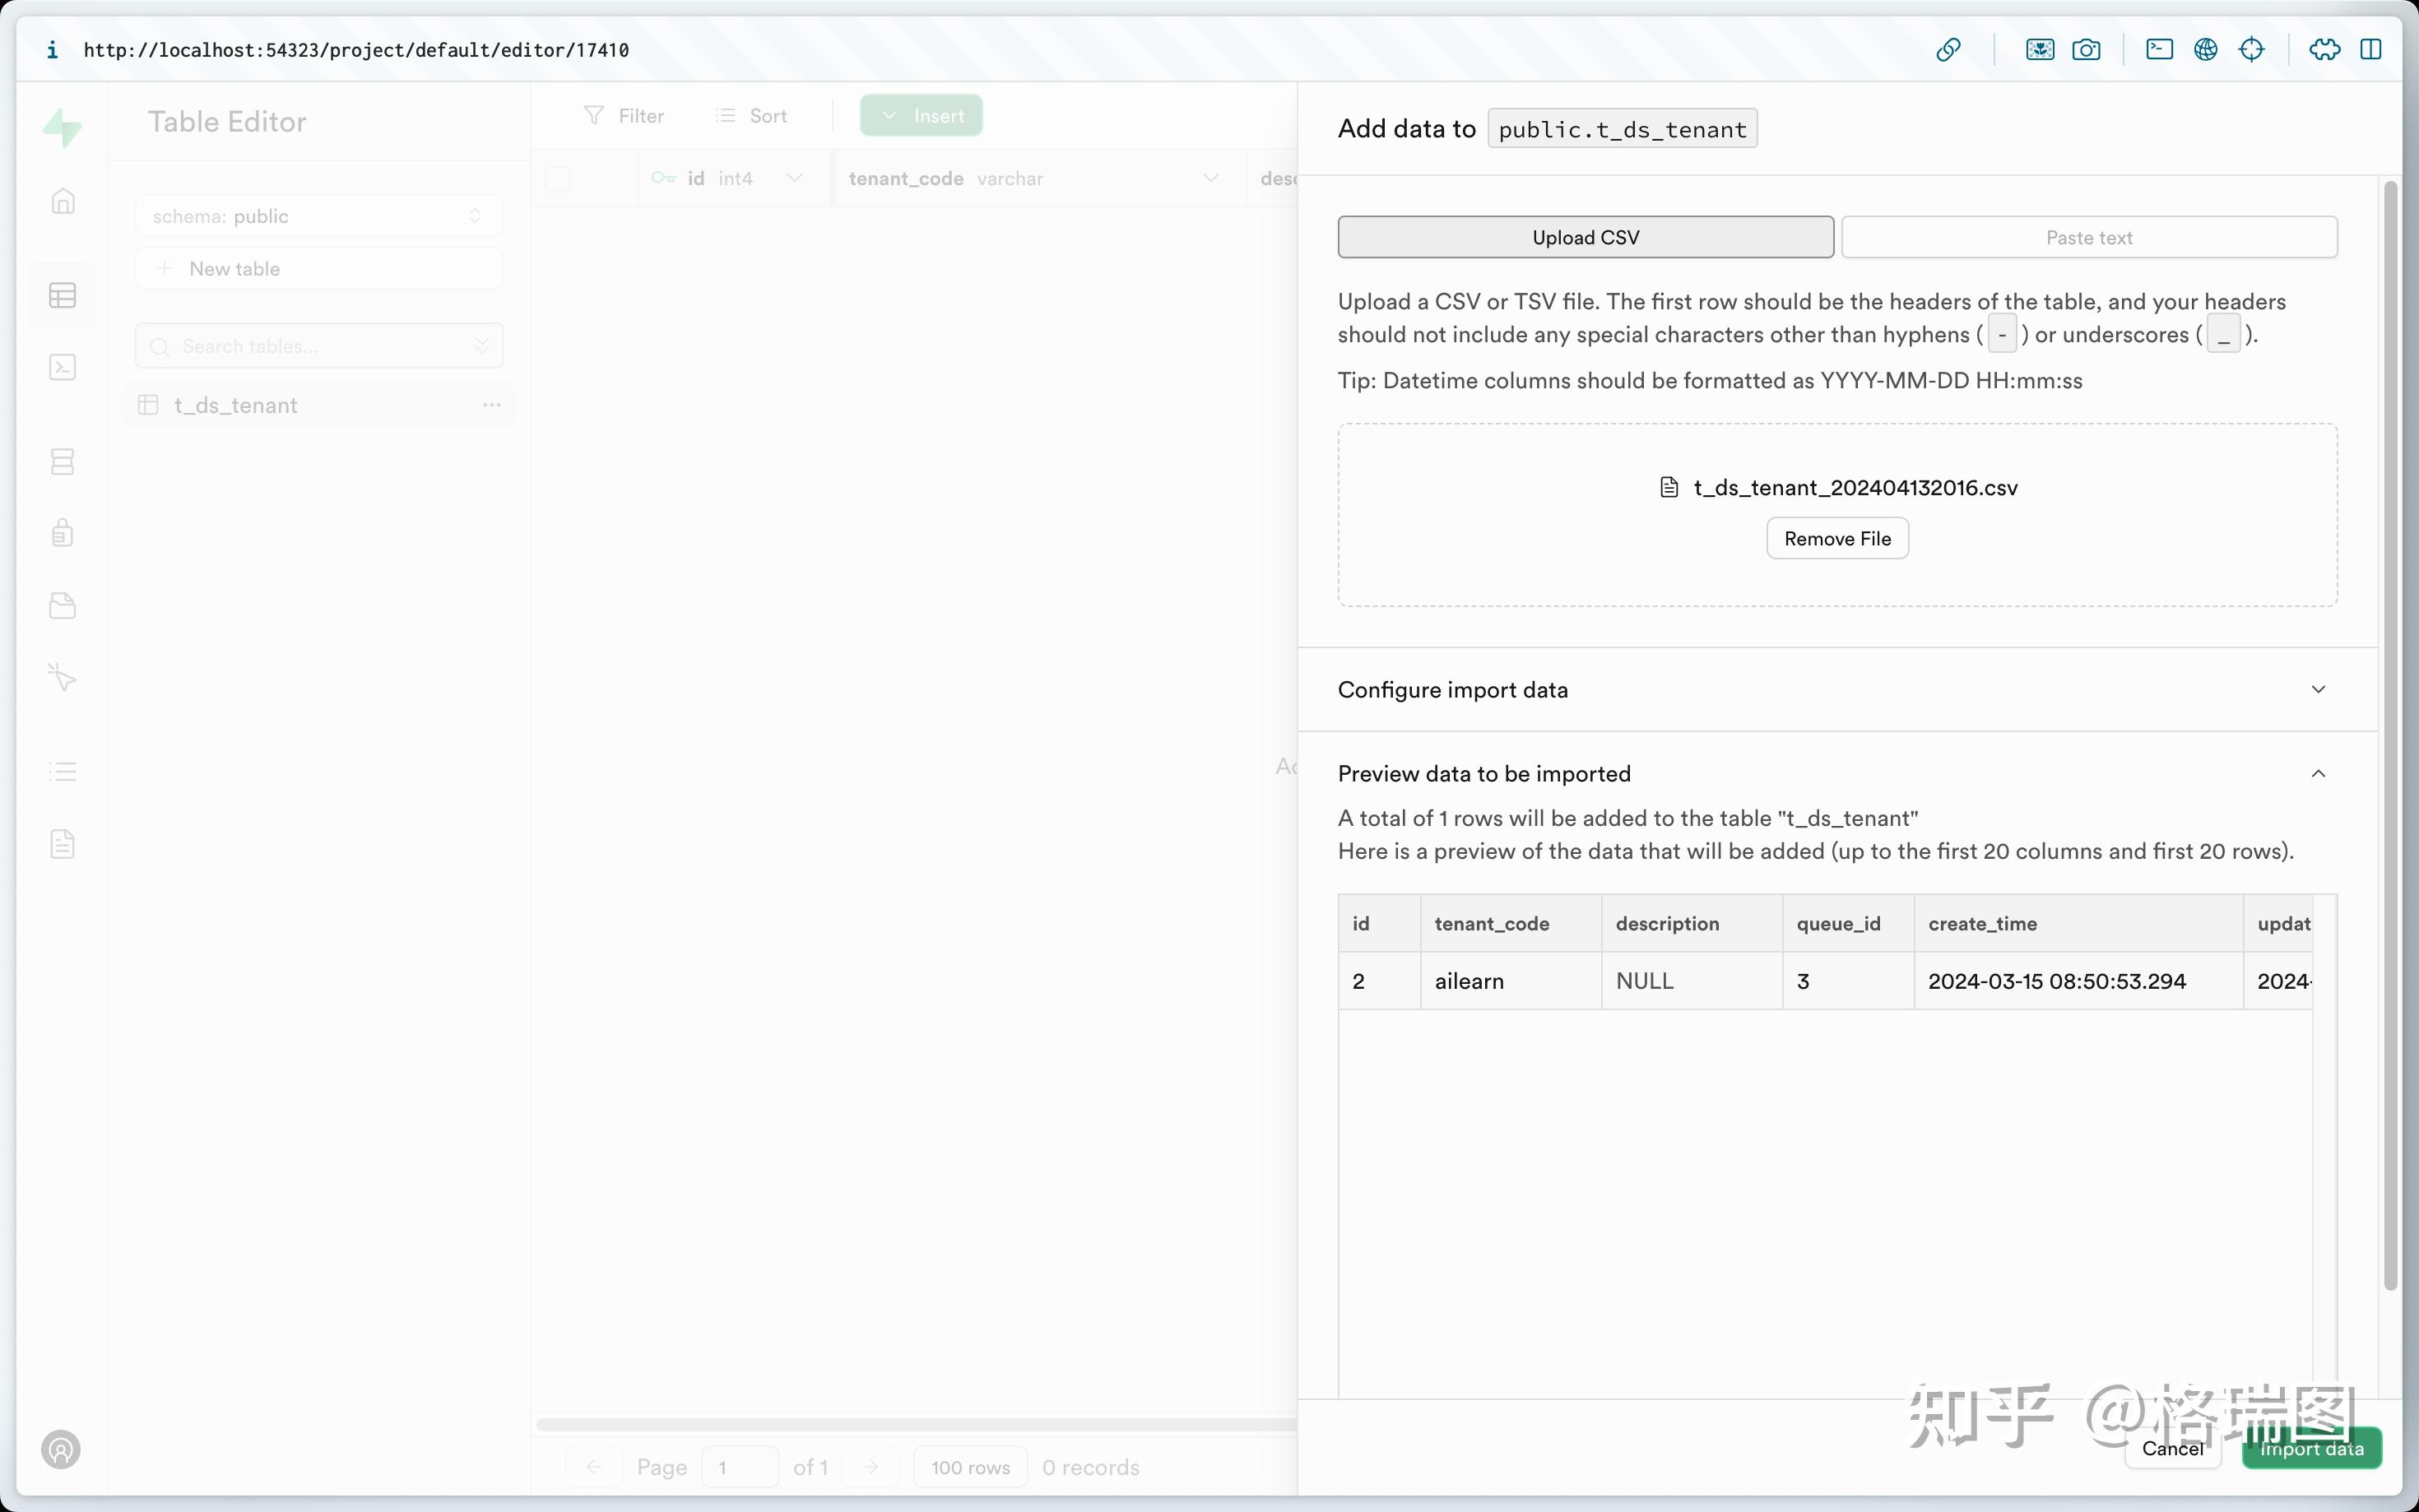Image resolution: width=2419 pixels, height=1512 pixels.
Task: Open the Storage sidebar icon
Action: pyautogui.click(x=62, y=606)
